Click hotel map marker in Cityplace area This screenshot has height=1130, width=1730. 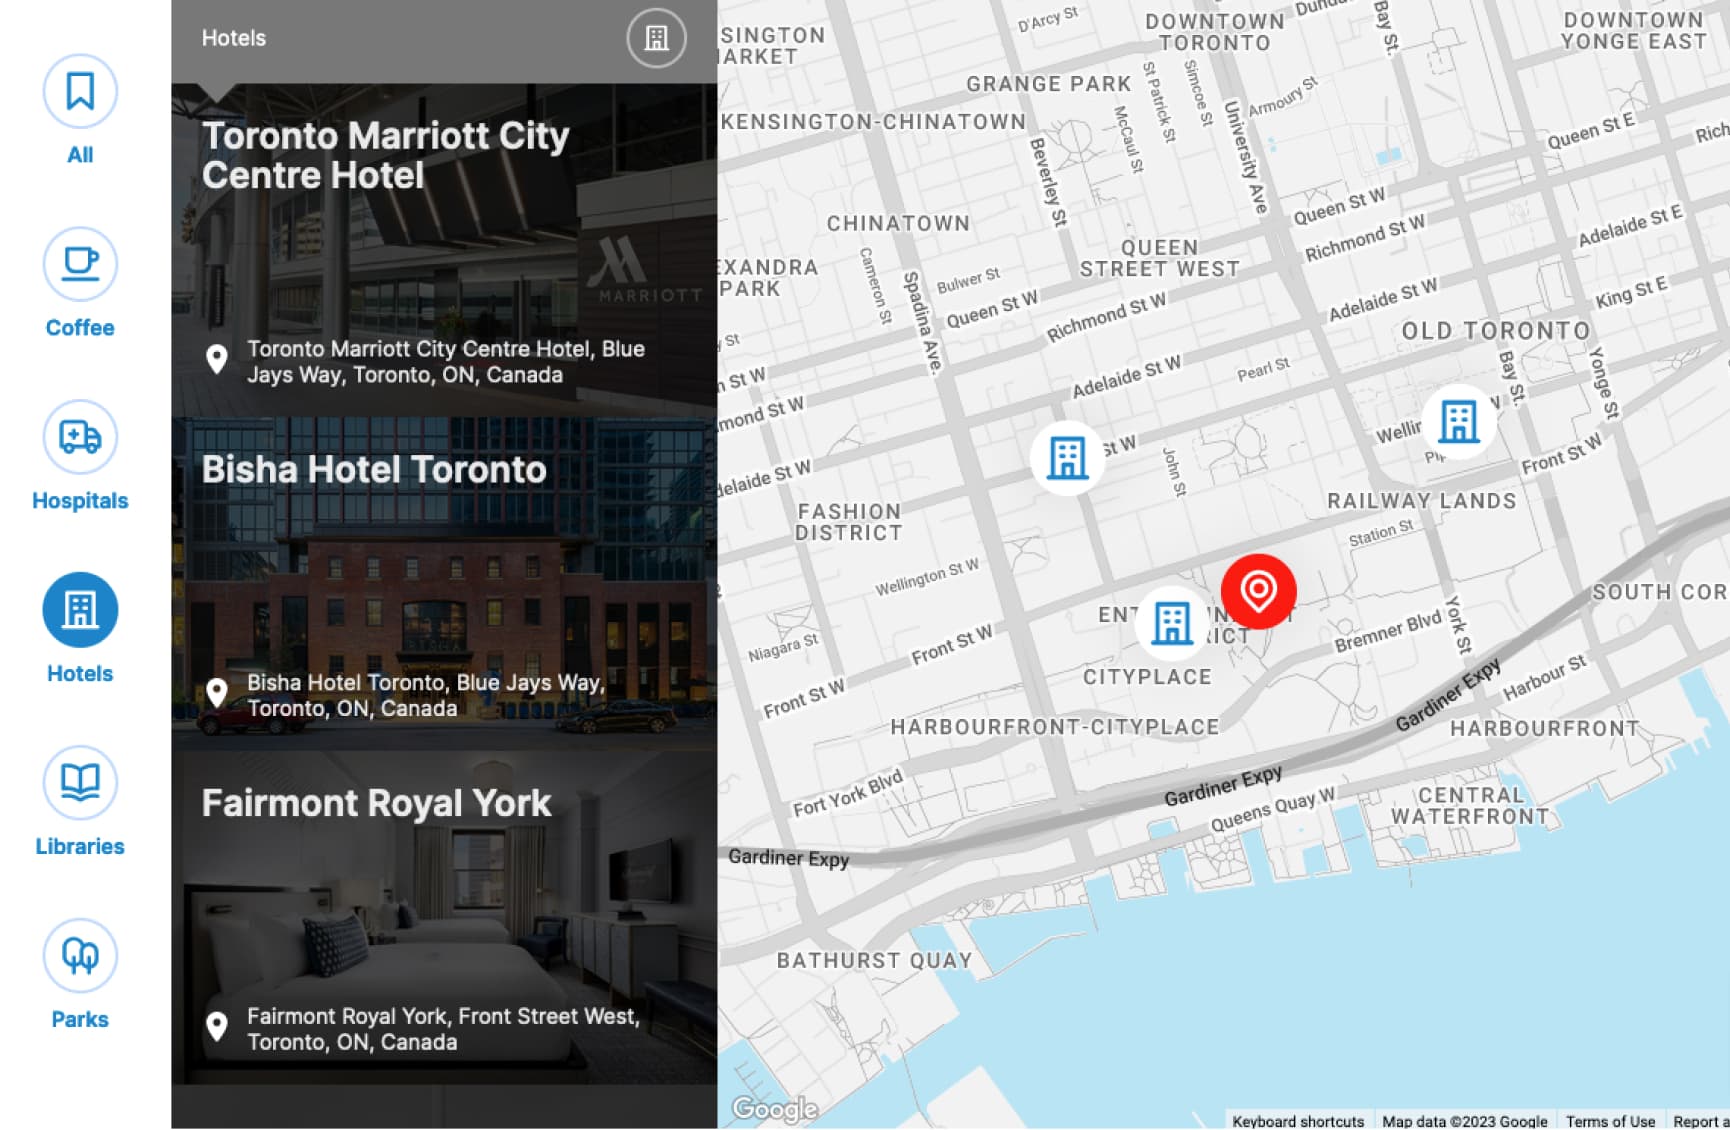[x=1172, y=623]
